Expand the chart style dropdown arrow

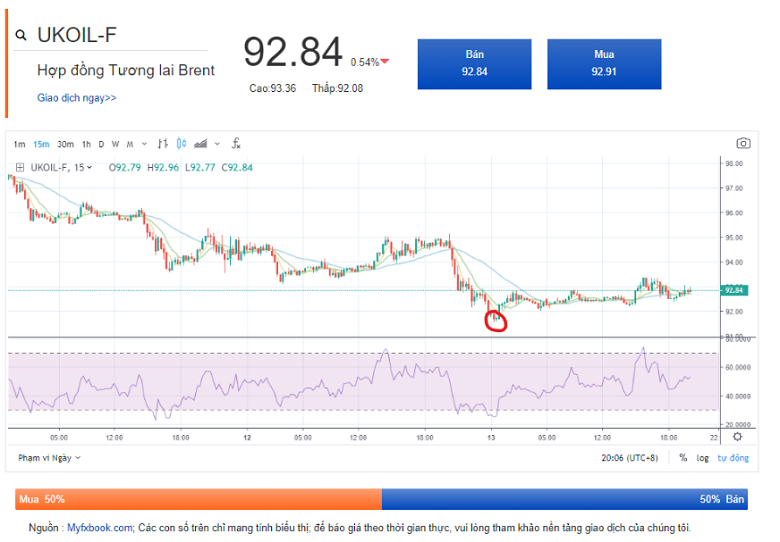tap(216, 144)
